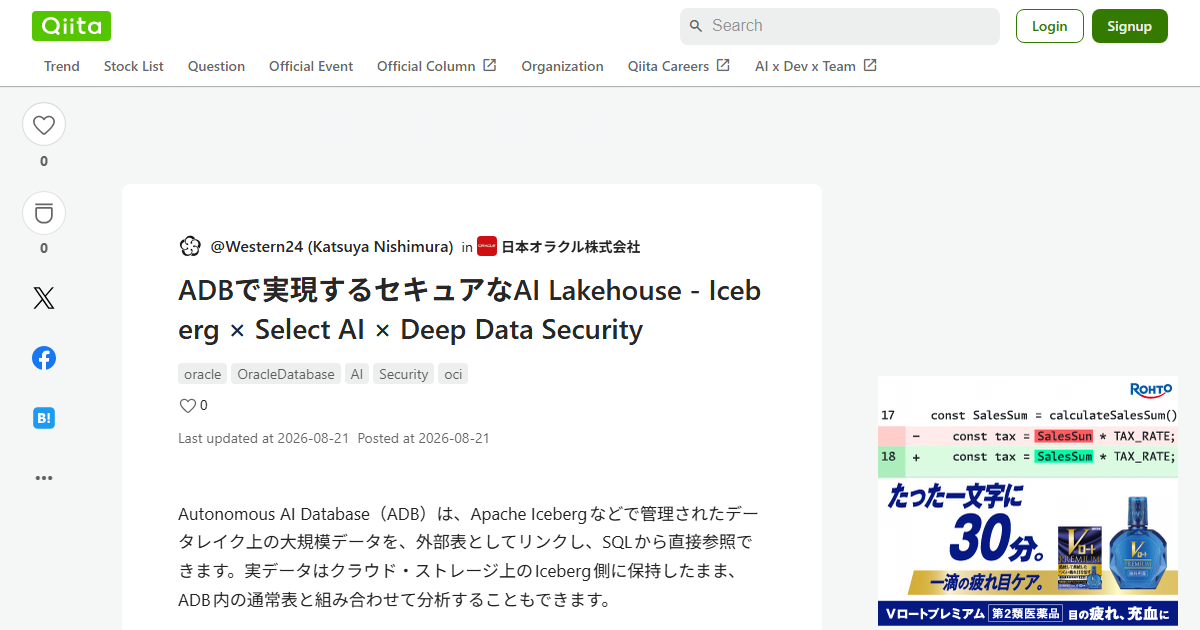
Task: Click the paragraph beginning 'Autonomous AI Database'
Action: click(468, 557)
